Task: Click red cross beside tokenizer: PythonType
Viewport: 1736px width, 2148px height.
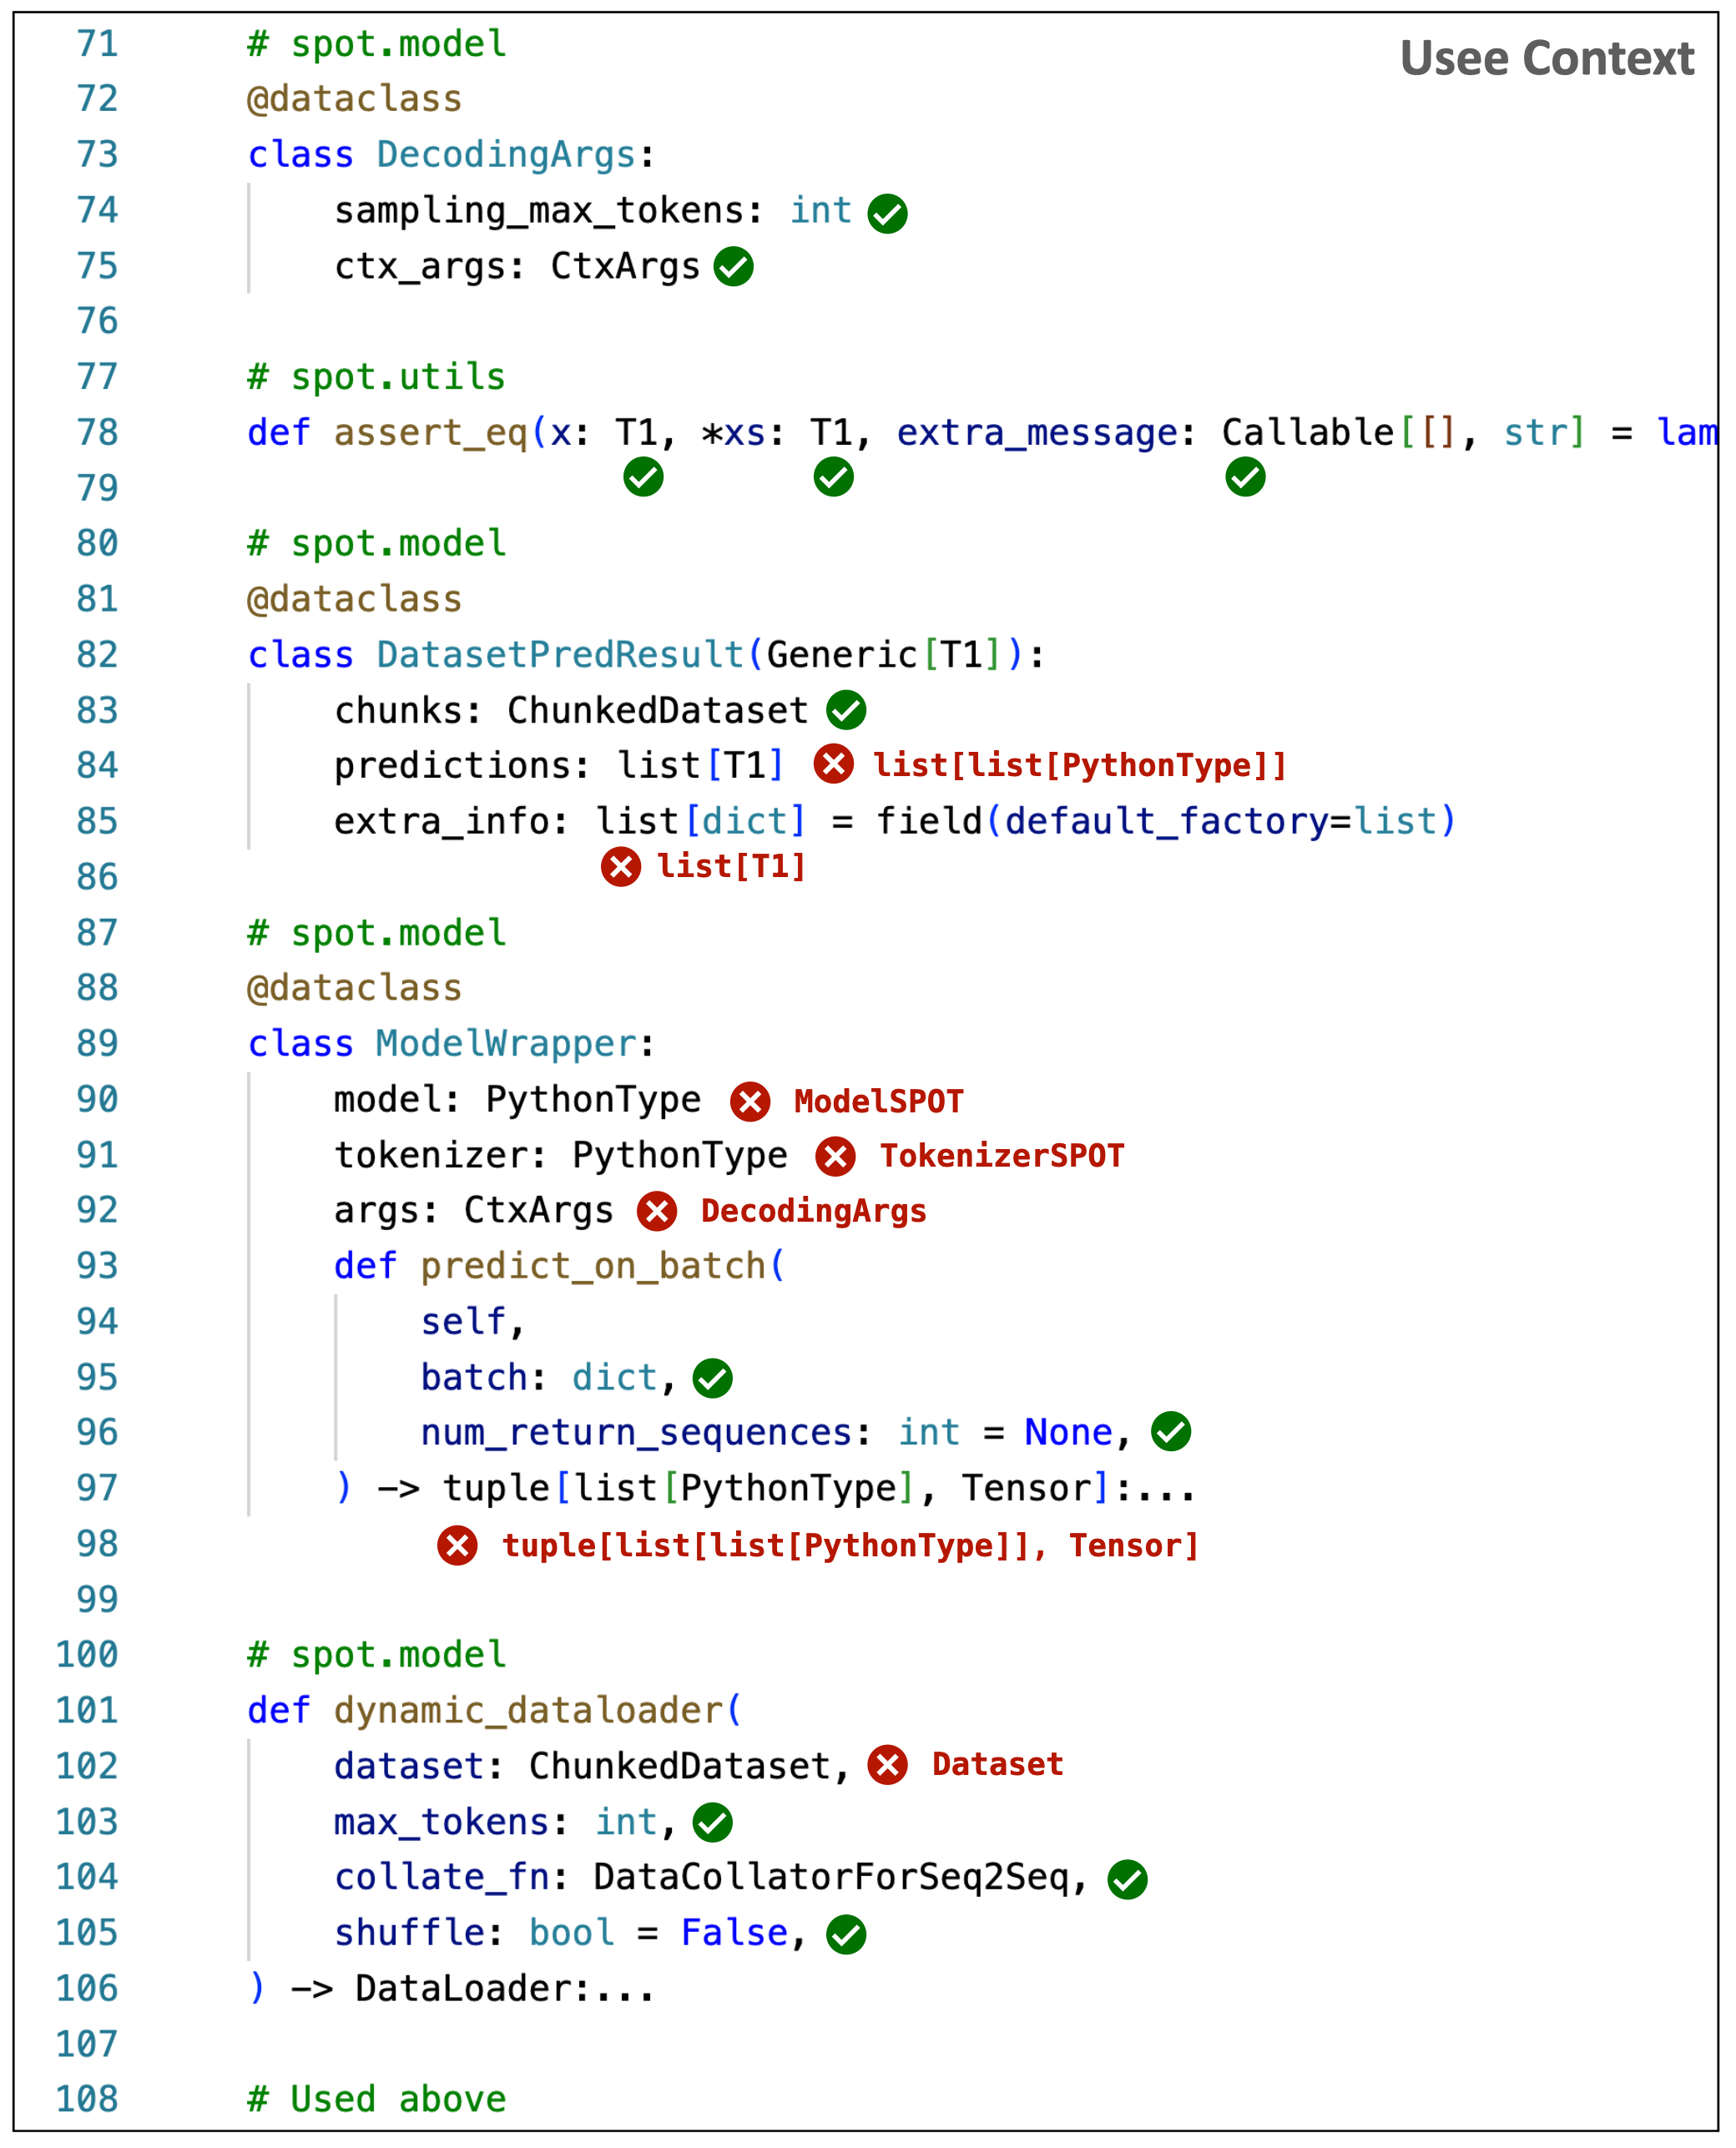Action: (x=835, y=1156)
